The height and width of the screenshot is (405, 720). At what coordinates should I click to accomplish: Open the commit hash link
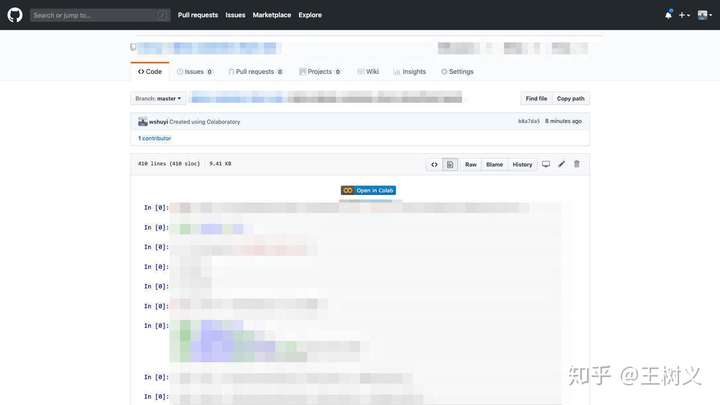(529, 121)
